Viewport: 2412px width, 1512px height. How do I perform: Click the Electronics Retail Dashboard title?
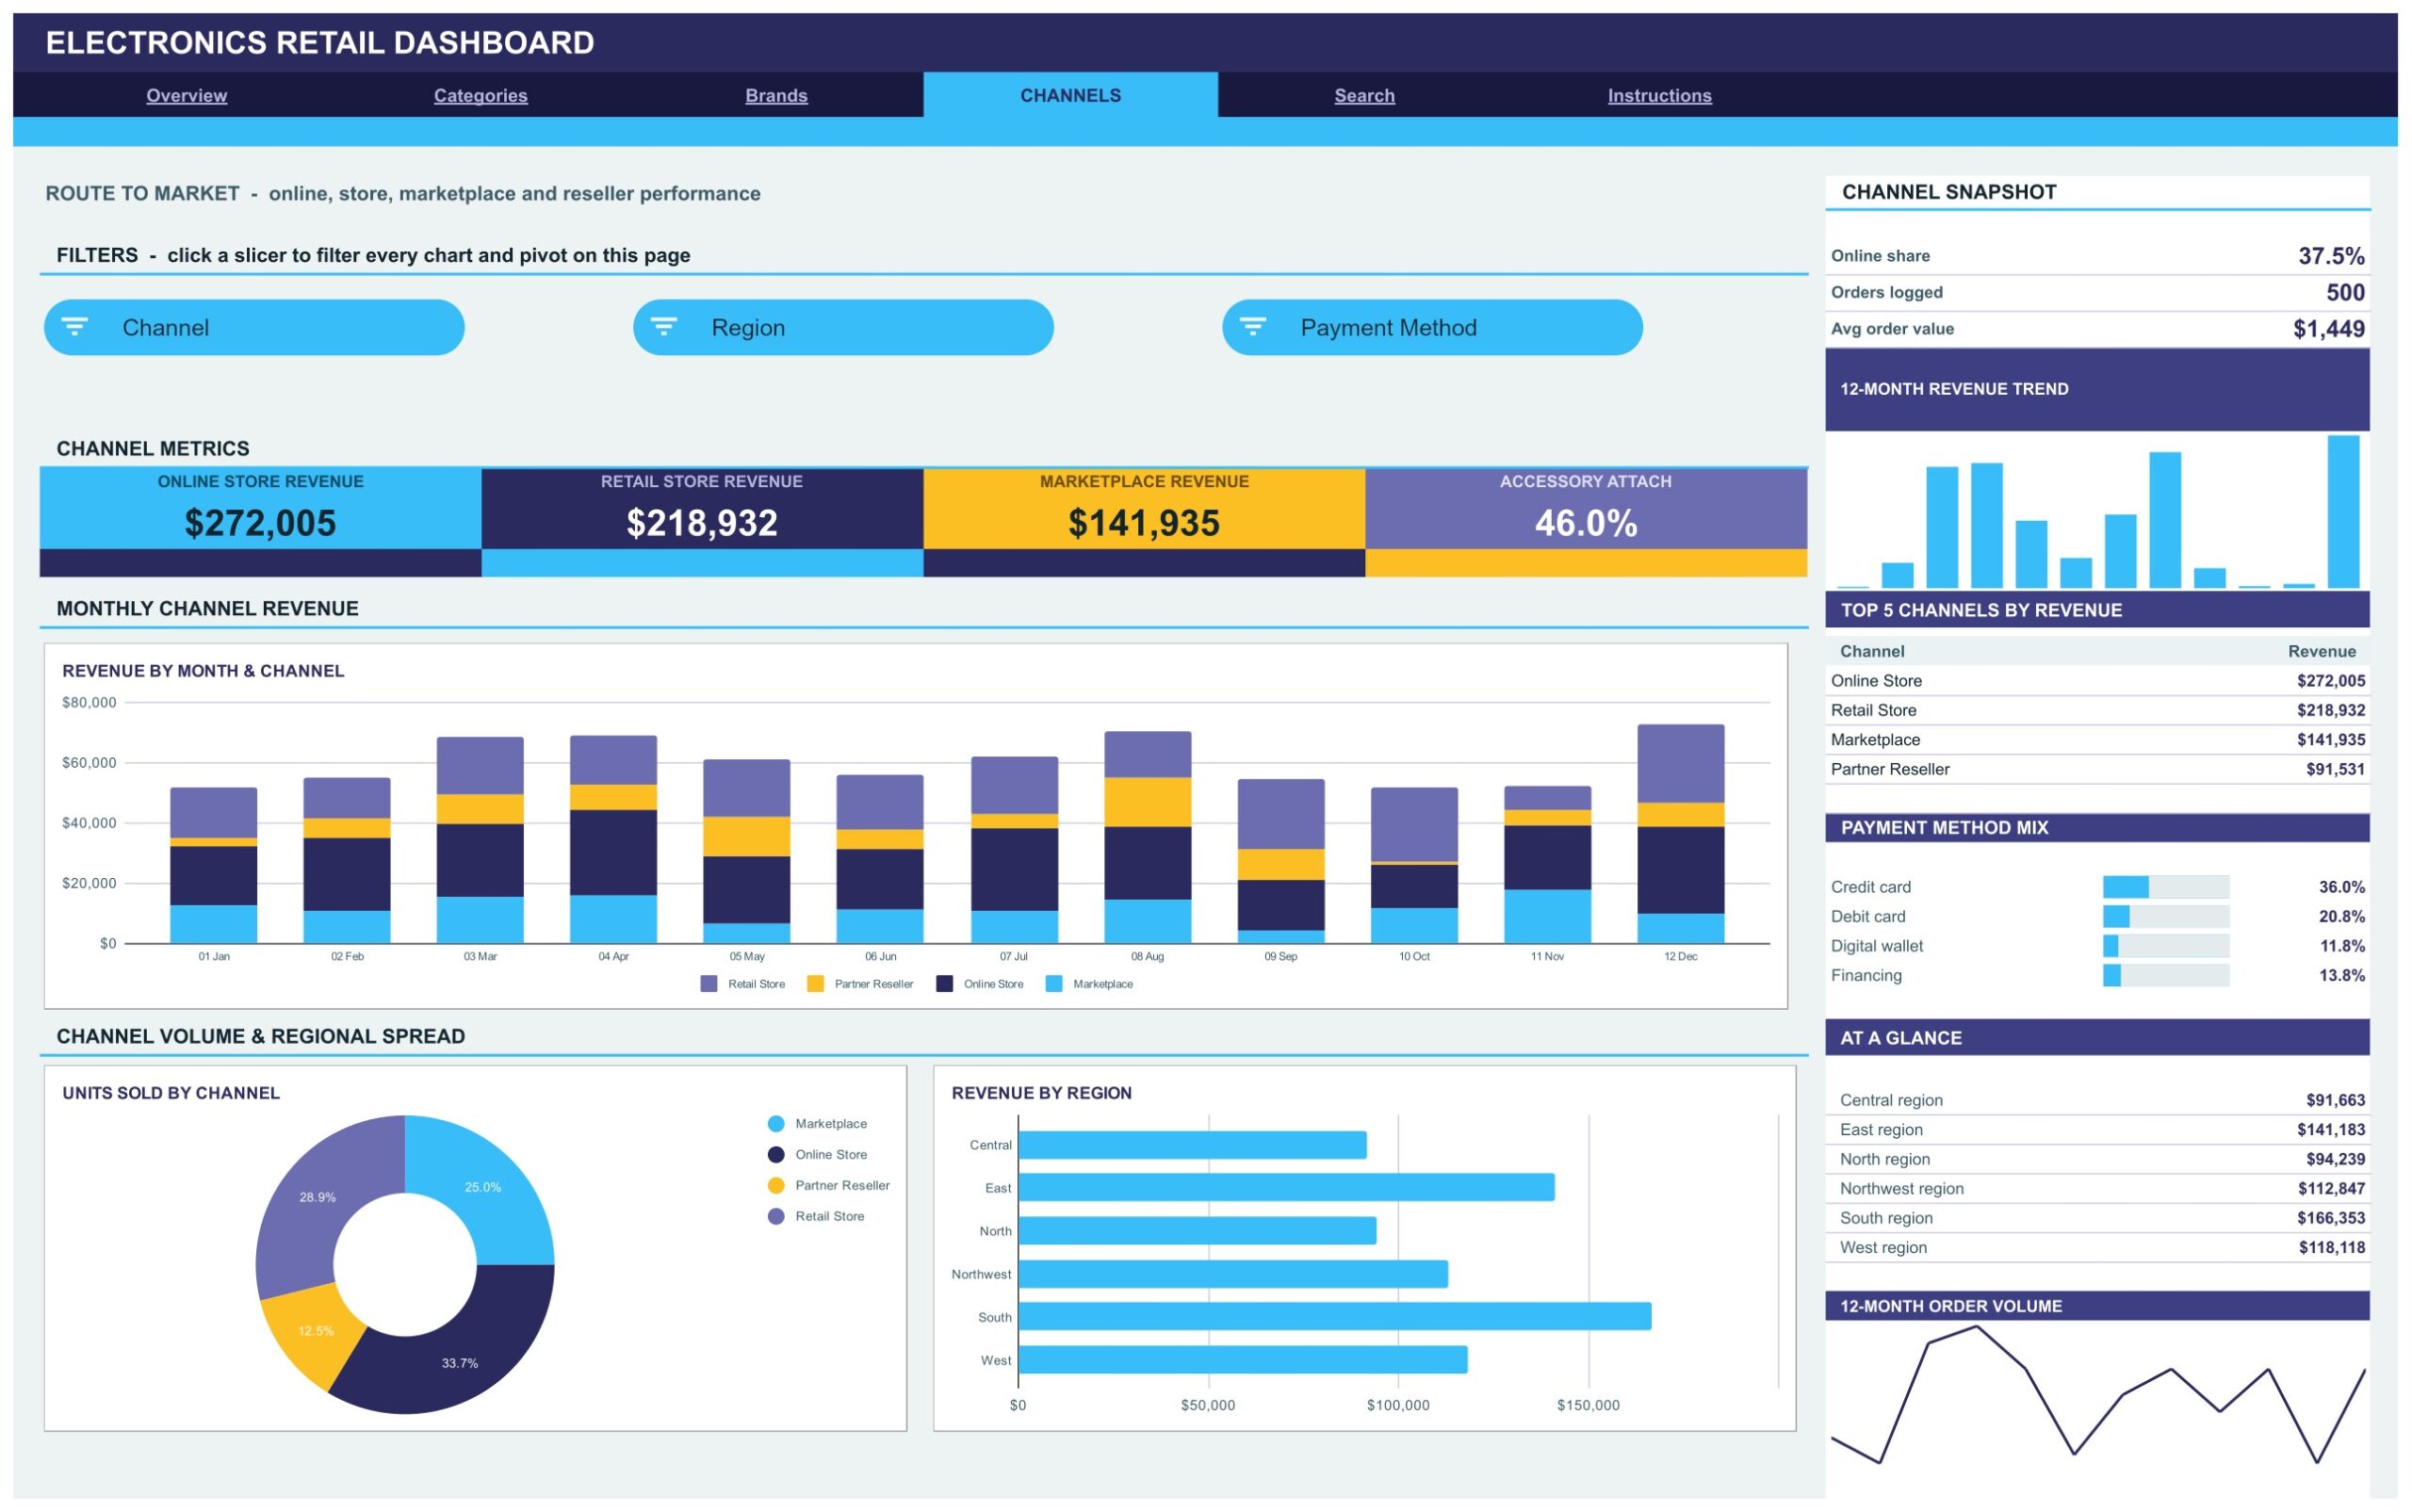coord(320,43)
